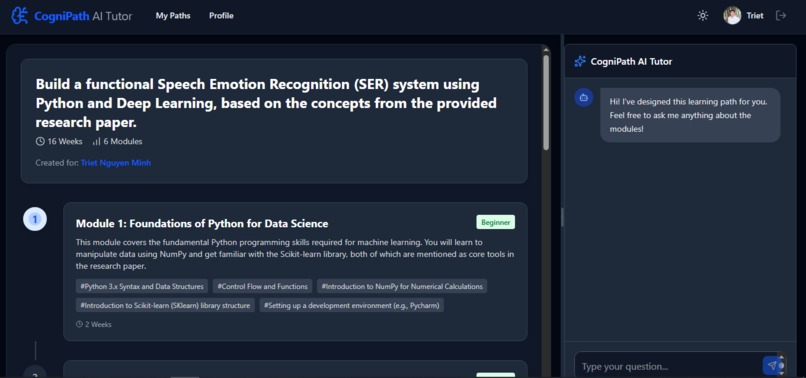
Task: Toggle light theme with sun icon
Action: click(x=703, y=15)
